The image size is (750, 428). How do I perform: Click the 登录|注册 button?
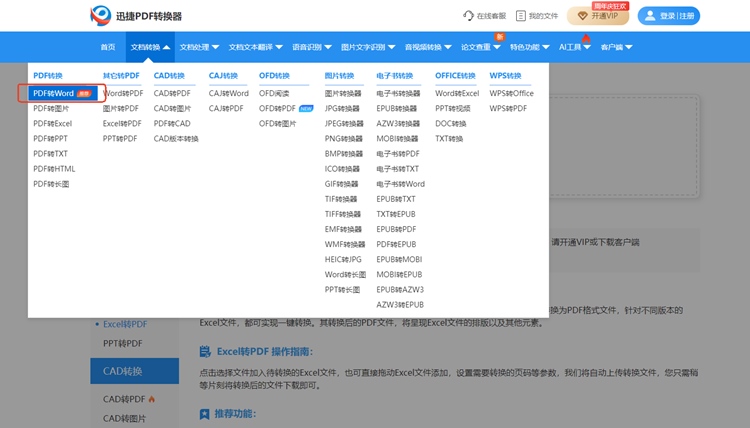click(x=669, y=16)
